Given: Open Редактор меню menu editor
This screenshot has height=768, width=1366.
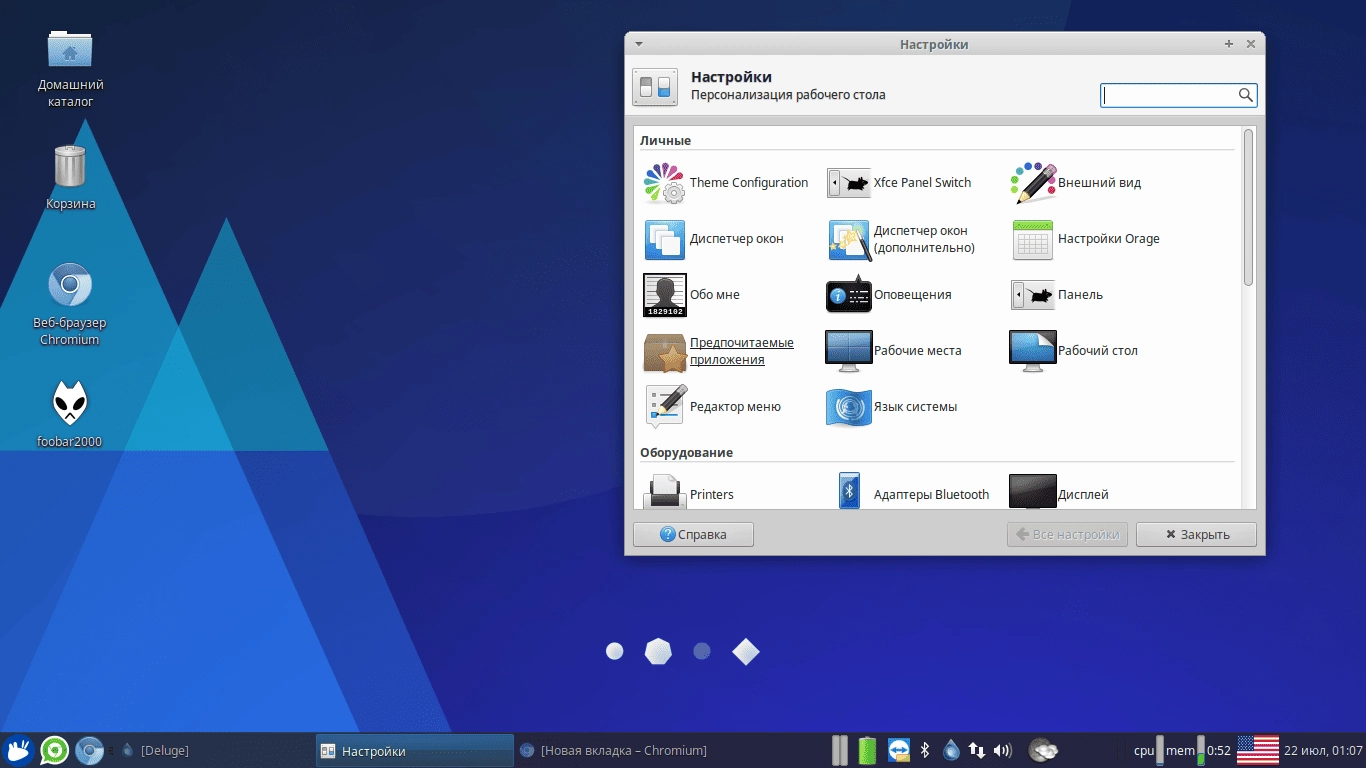Looking at the screenshot, I should coord(712,407).
